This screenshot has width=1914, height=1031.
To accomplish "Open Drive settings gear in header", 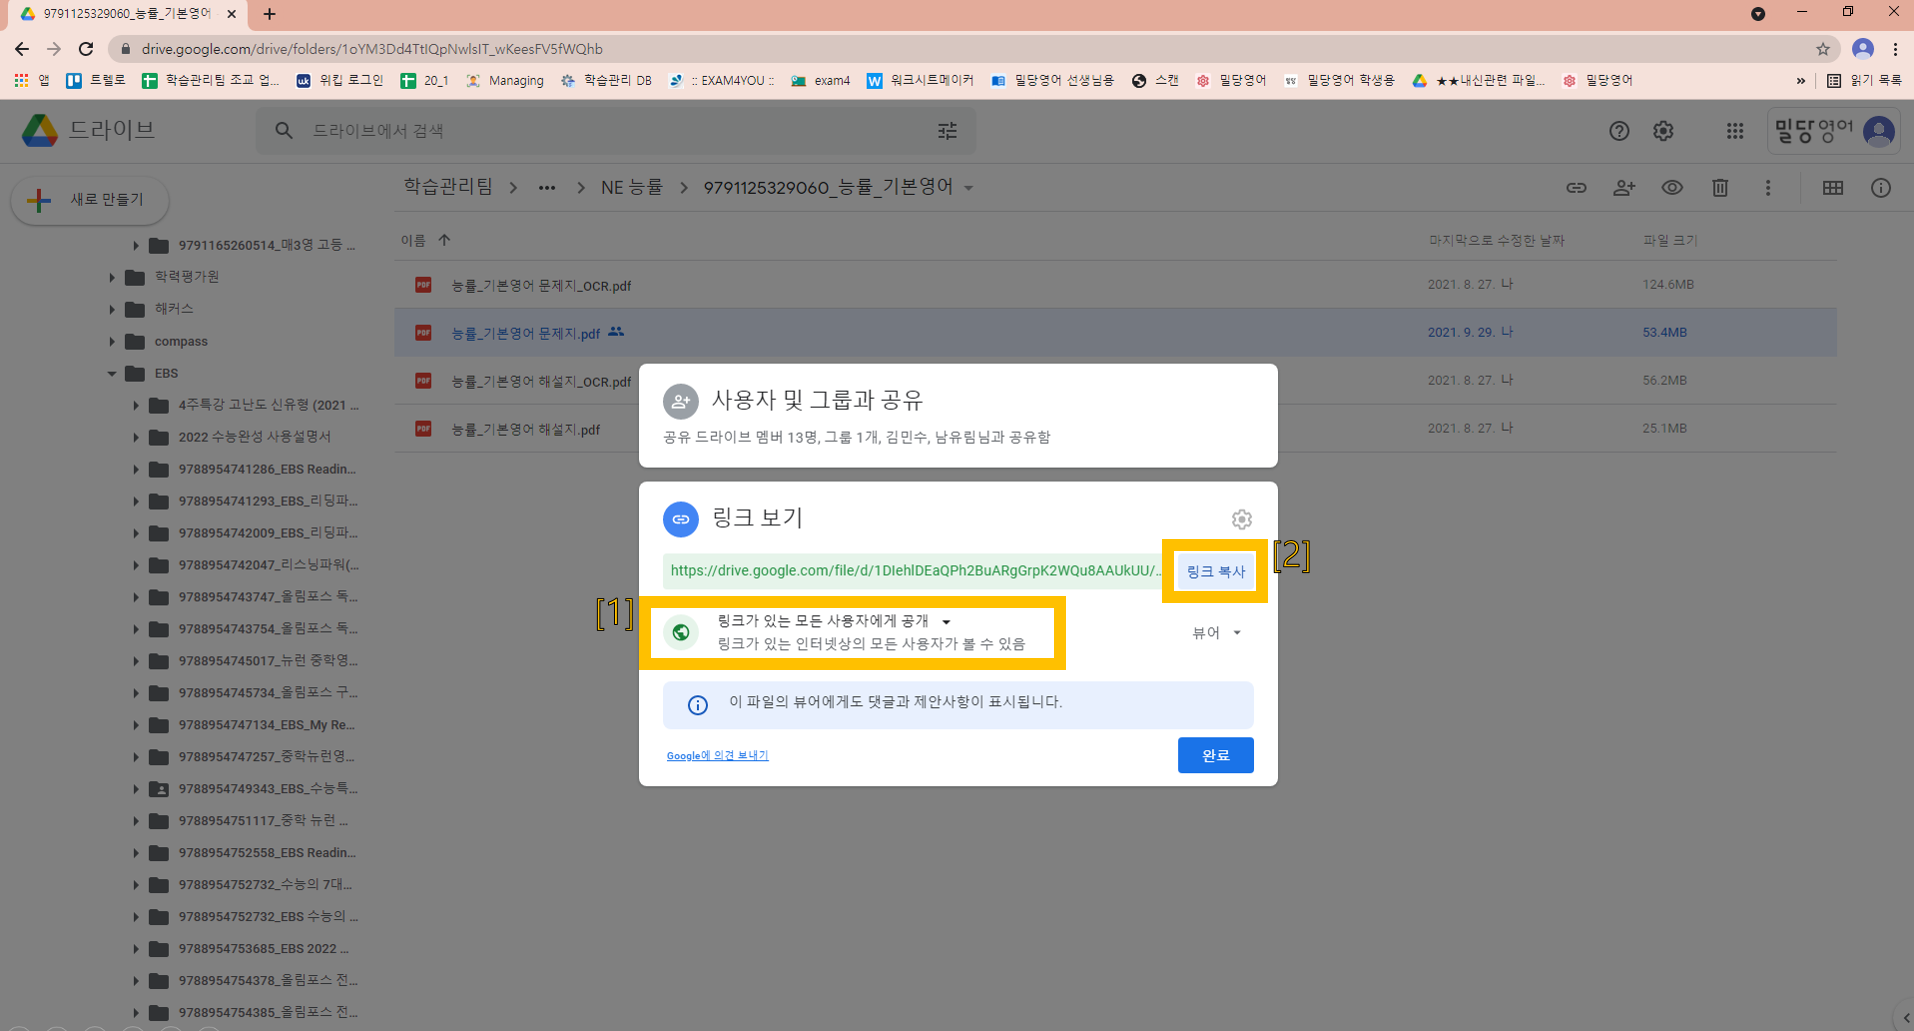I will coord(1663,131).
